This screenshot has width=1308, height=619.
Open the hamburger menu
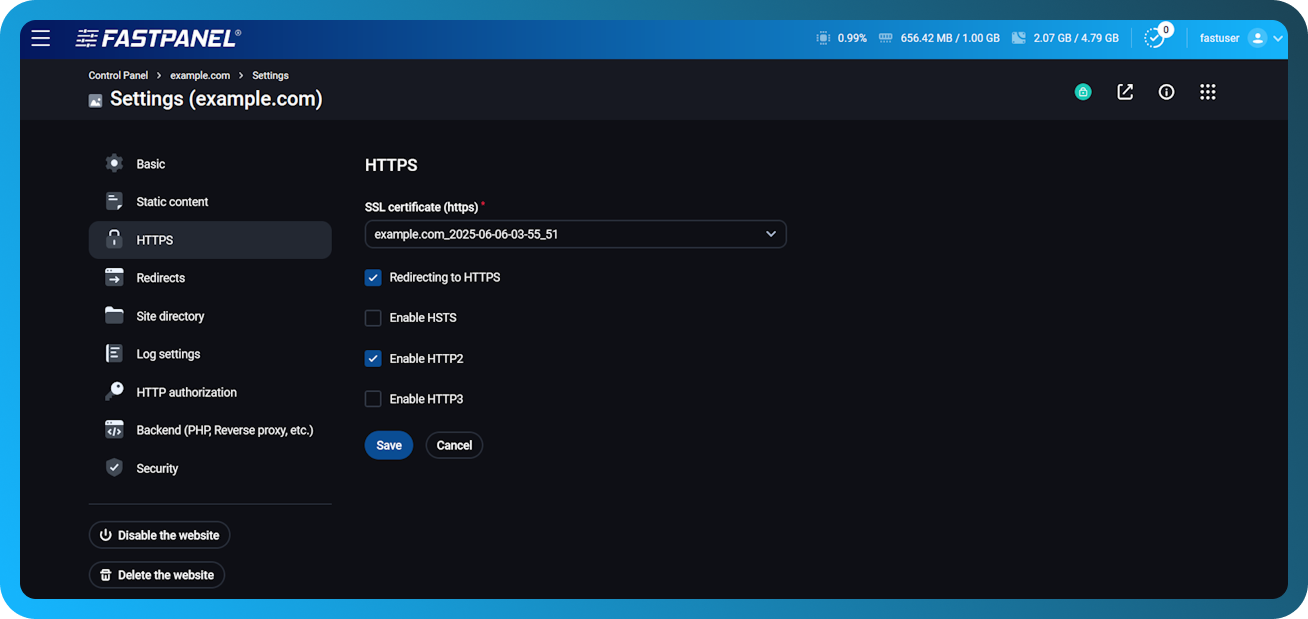tap(40, 38)
